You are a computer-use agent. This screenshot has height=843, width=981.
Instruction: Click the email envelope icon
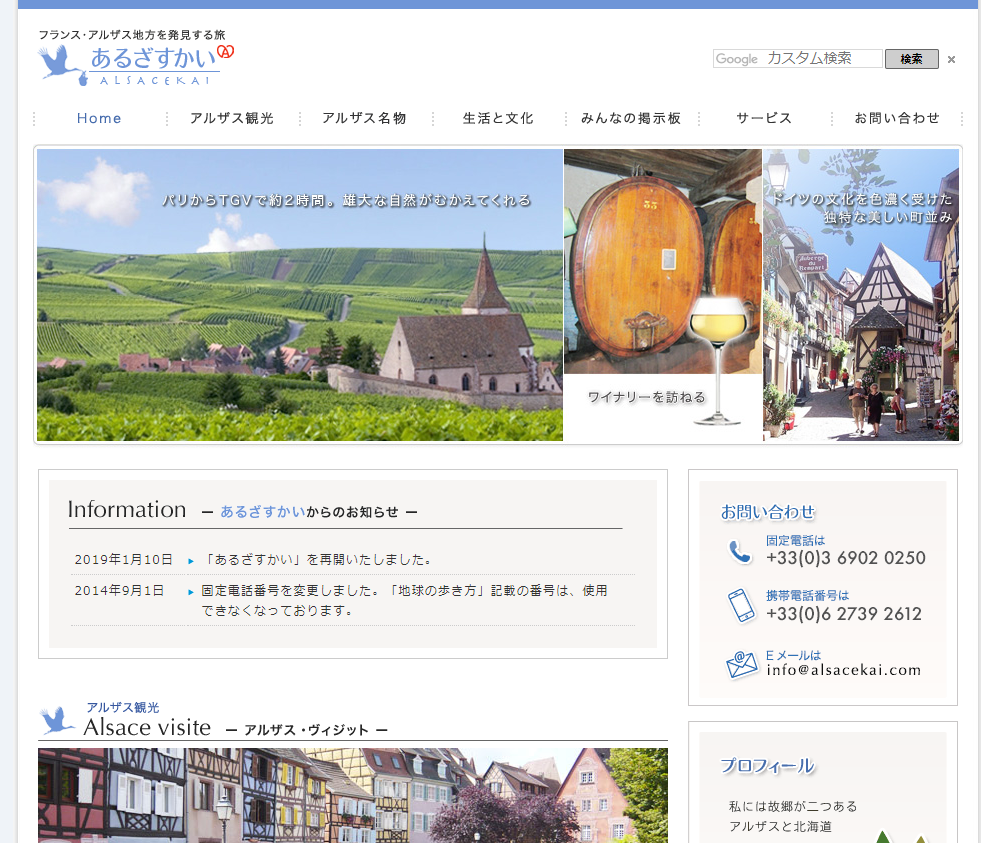tap(742, 665)
